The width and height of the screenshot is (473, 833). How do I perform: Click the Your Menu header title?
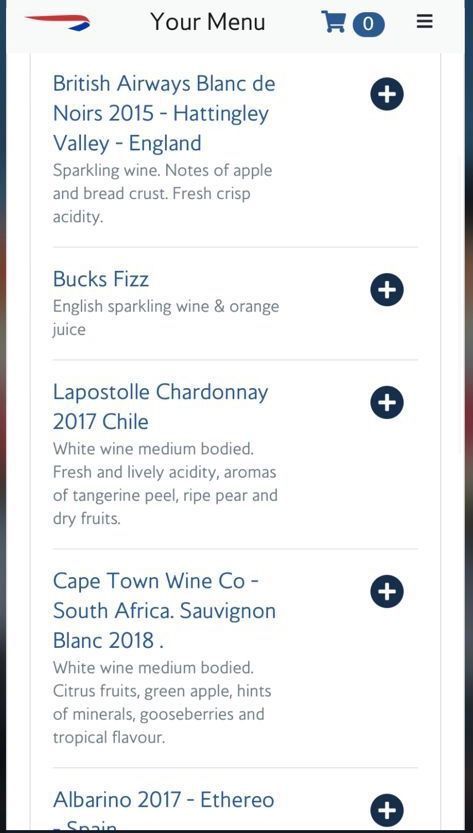tap(208, 22)
